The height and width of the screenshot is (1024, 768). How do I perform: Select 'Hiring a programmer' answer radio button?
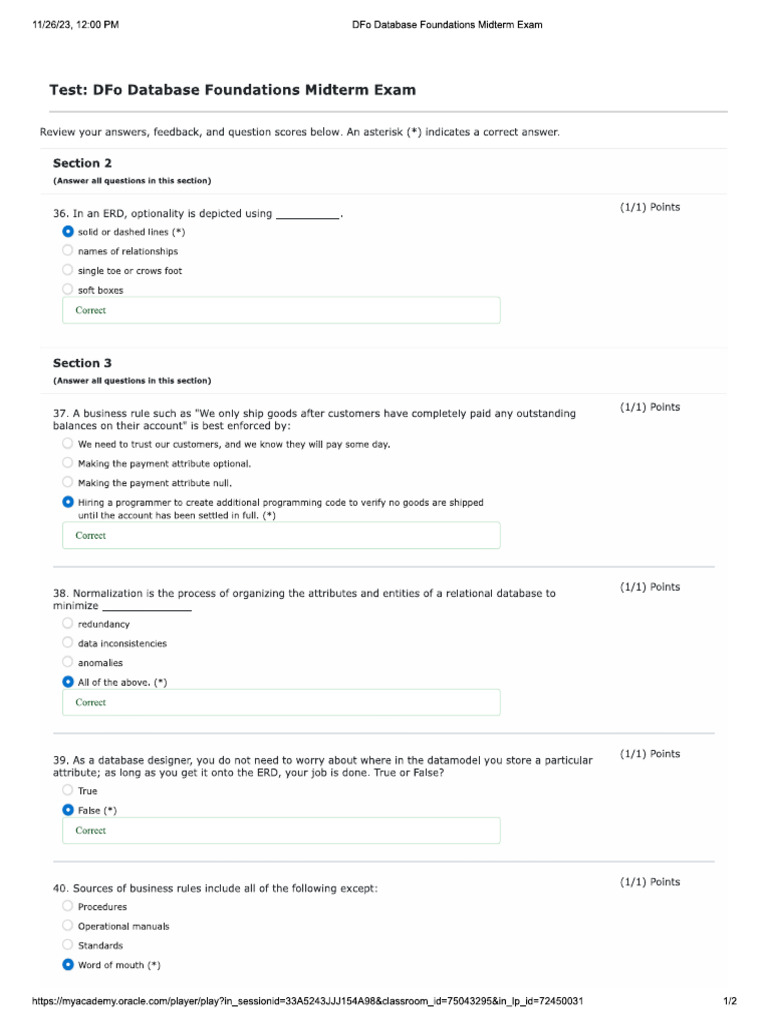(x=68, y=502)
